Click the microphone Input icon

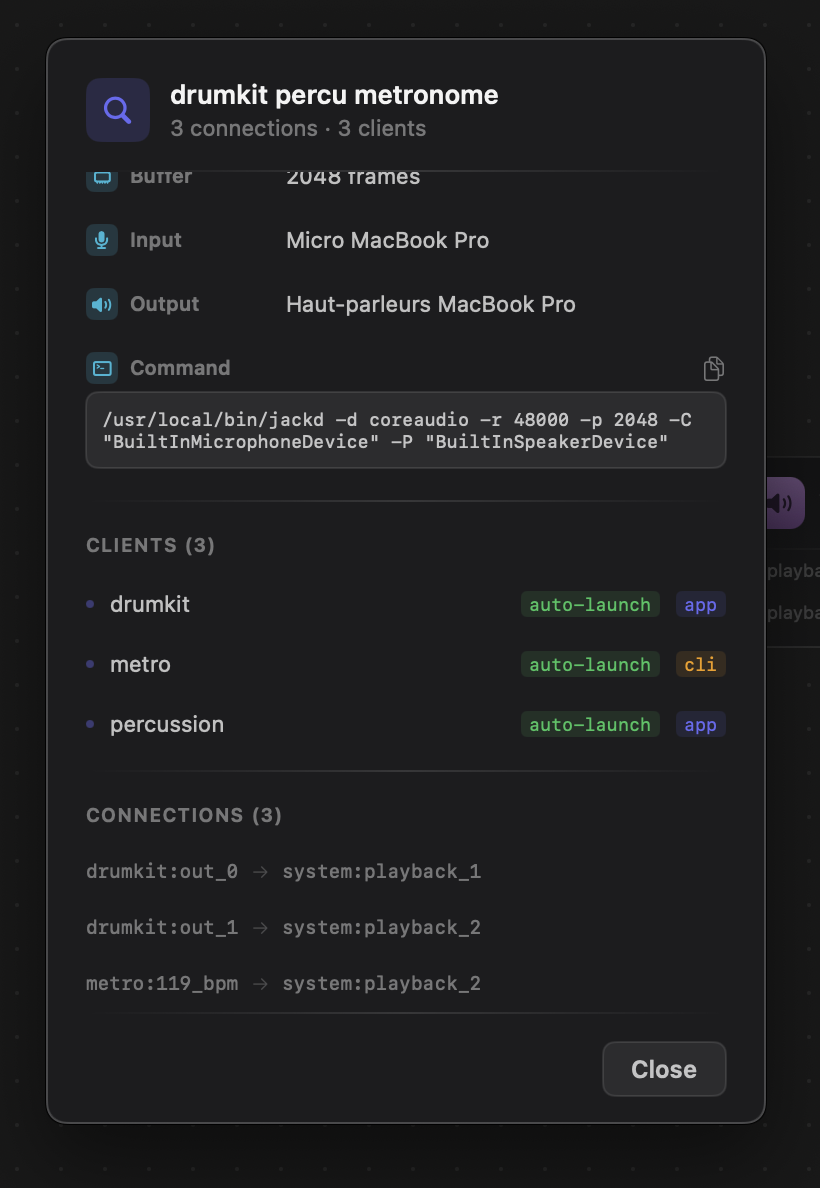point(102,240)
